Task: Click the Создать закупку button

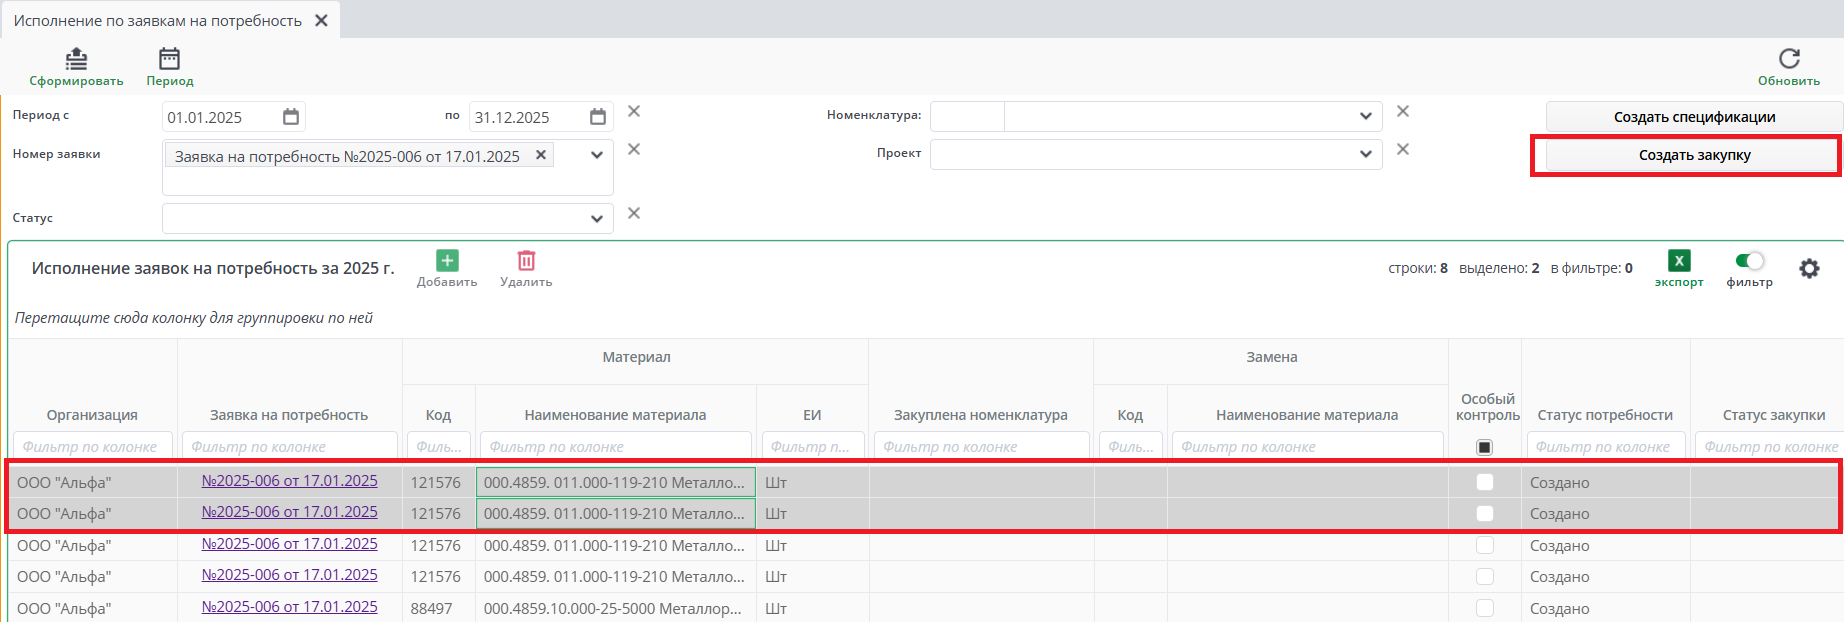Action: (x=1694, y=155)
